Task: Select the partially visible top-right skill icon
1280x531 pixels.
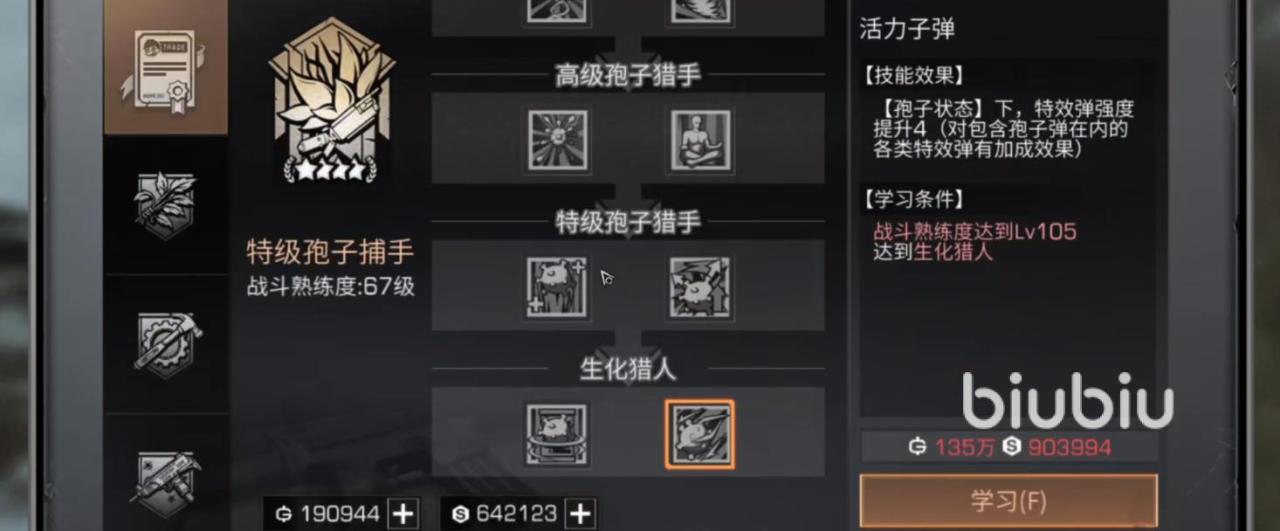Action: (700, 9)
